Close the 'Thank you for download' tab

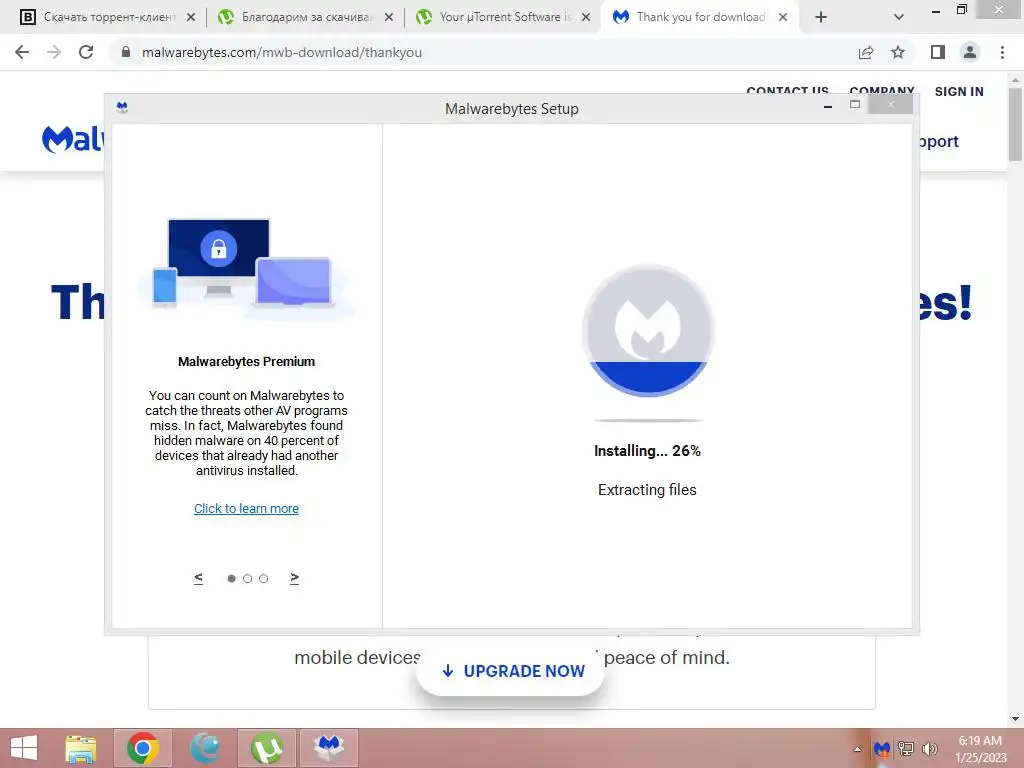point(783,17)
